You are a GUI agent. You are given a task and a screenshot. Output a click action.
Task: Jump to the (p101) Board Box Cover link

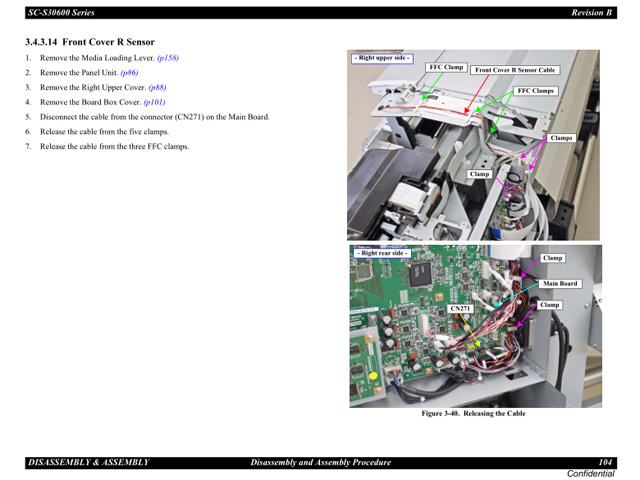(x=154, y=102)
